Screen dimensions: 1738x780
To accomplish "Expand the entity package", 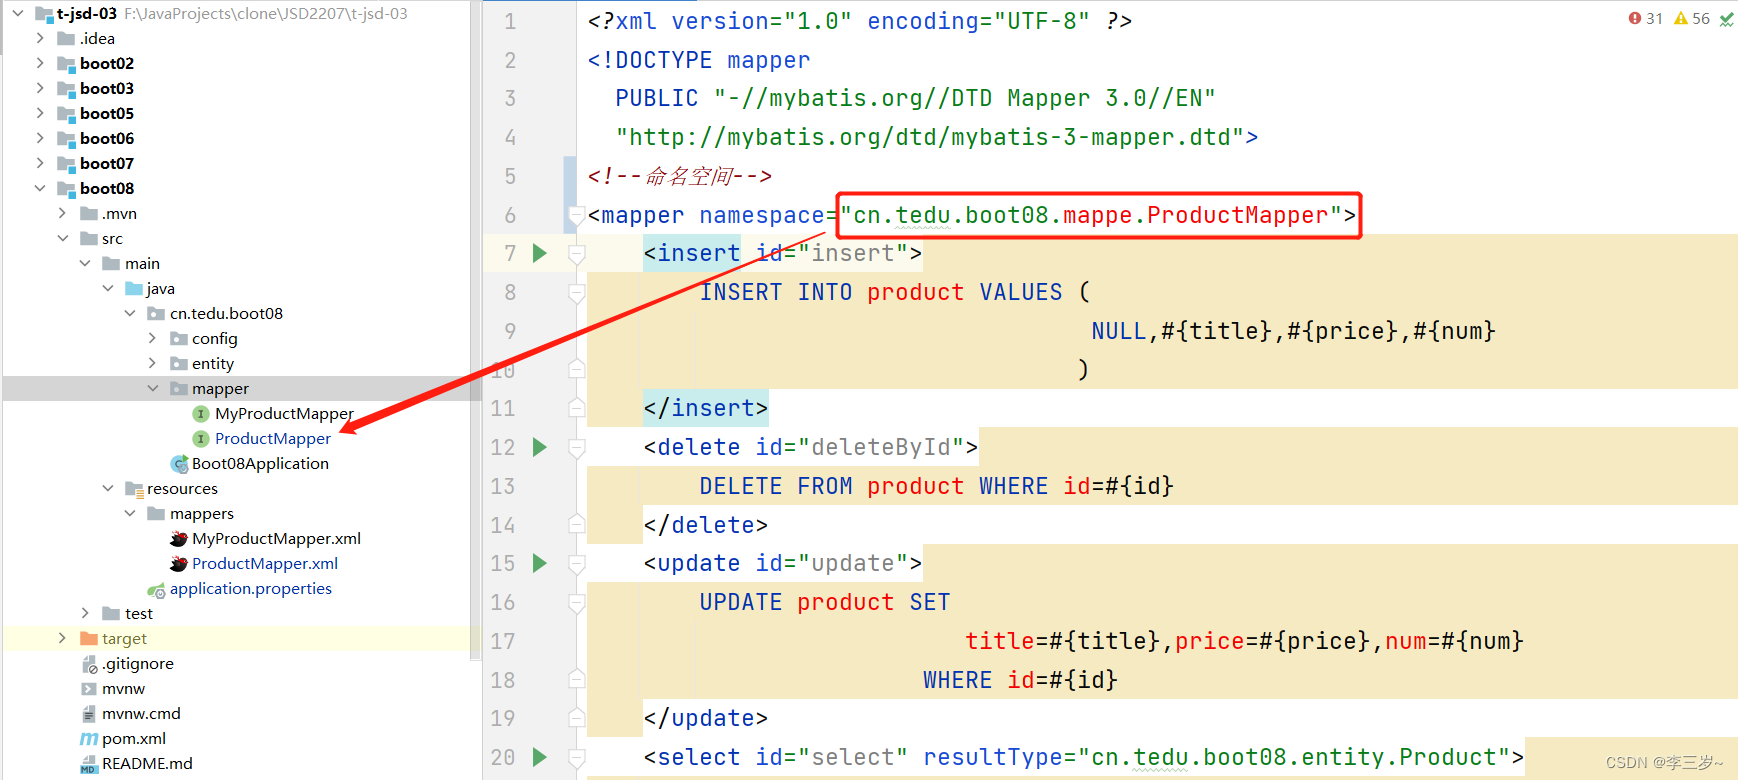I will (x=153, y=364).
